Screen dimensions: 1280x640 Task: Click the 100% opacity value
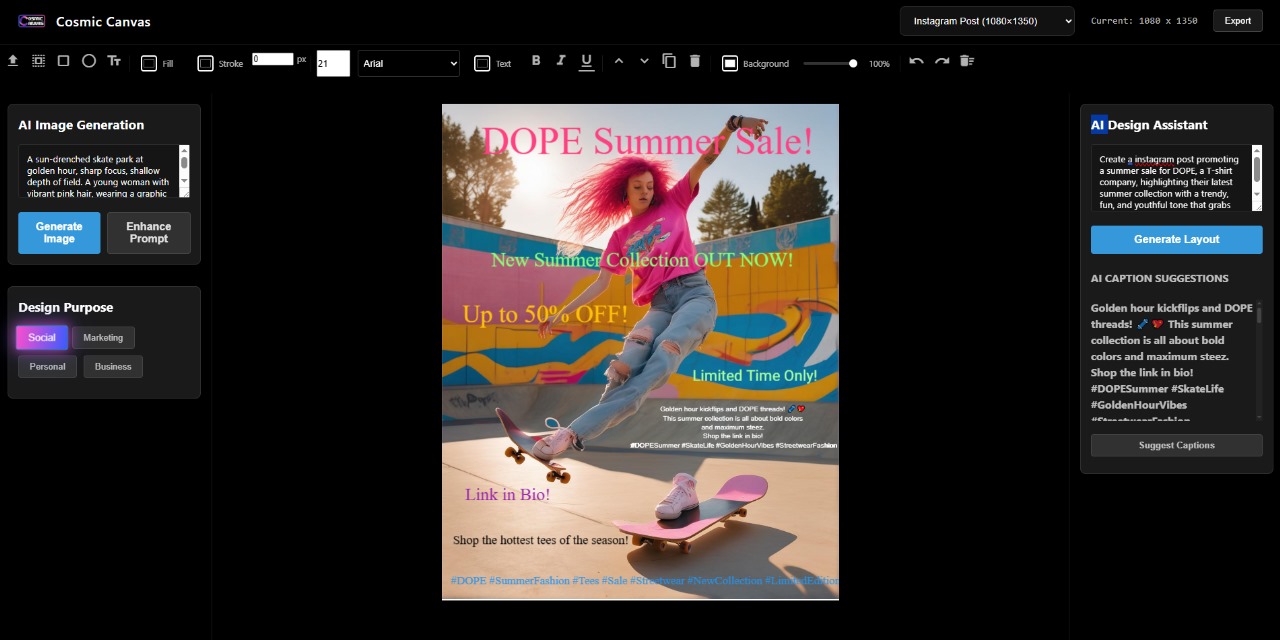click(879, 64)
